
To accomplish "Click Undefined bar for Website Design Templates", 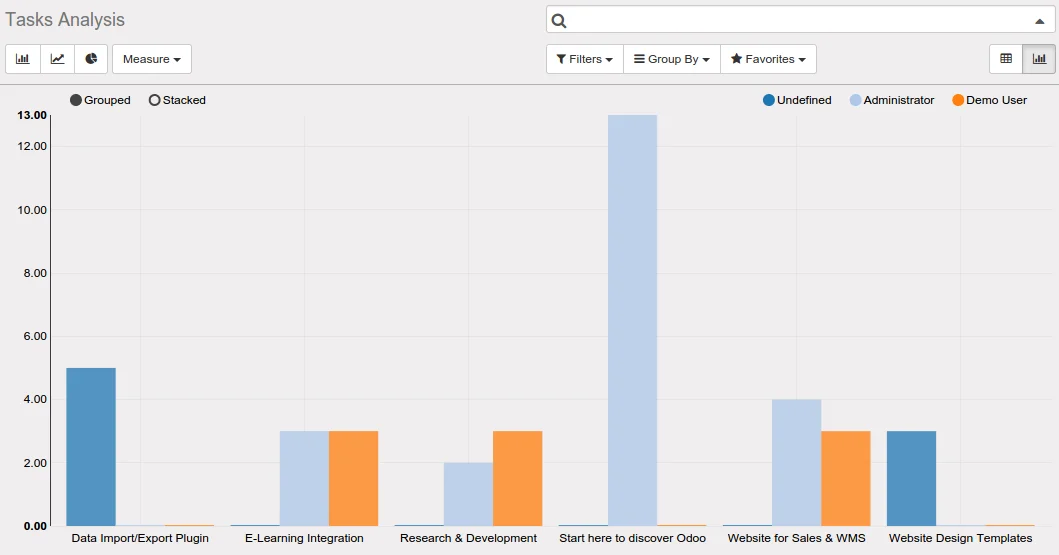I will (x=911, y=479).
